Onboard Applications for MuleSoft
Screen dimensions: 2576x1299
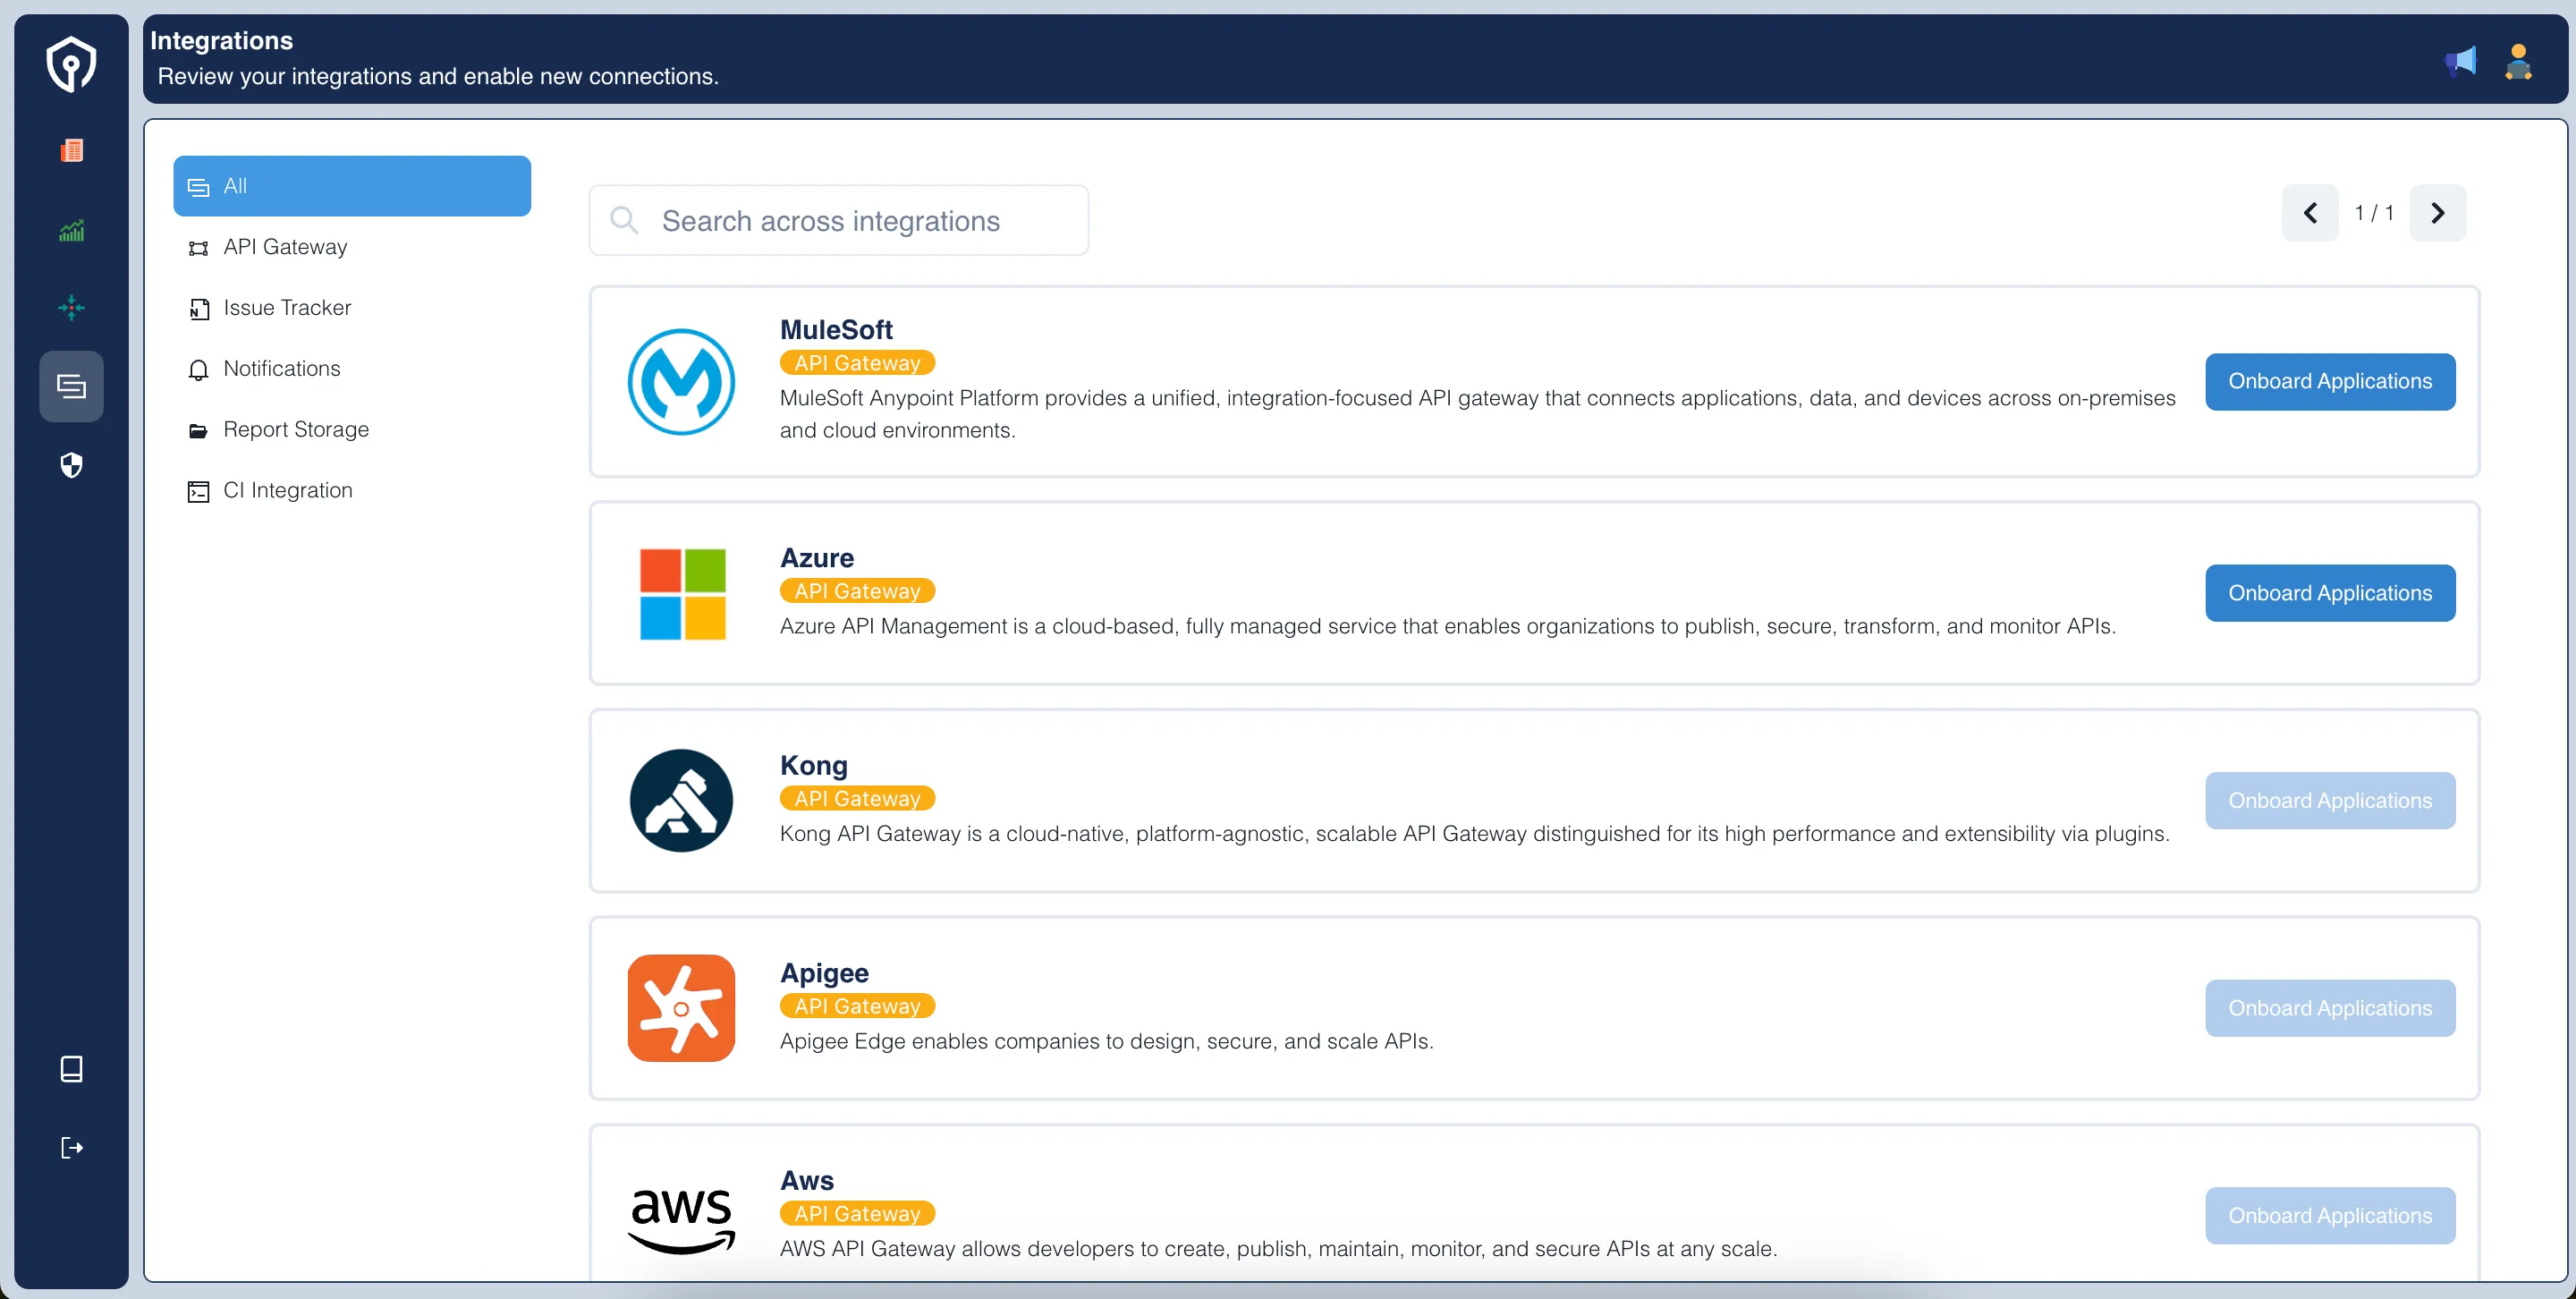coord(2330,381)
